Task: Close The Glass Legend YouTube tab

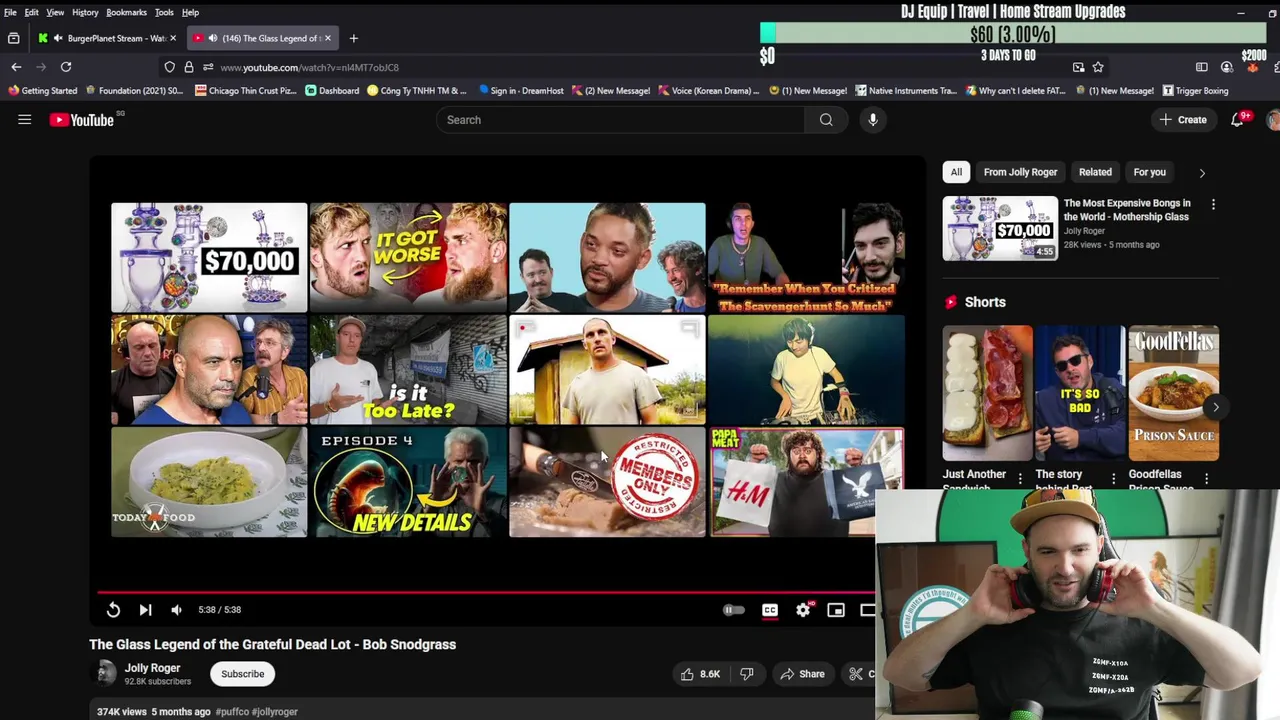Action: (327, 38)
